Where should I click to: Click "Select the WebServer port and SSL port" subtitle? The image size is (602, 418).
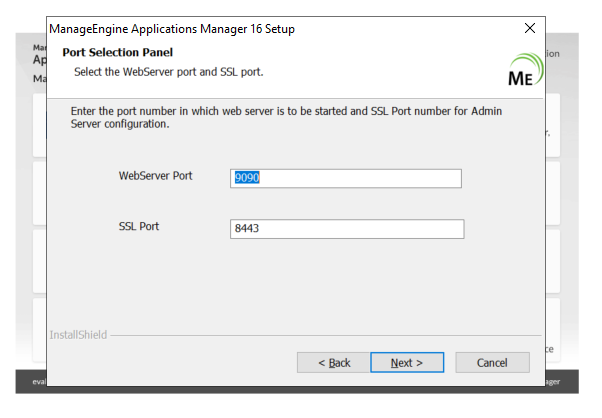168,72
